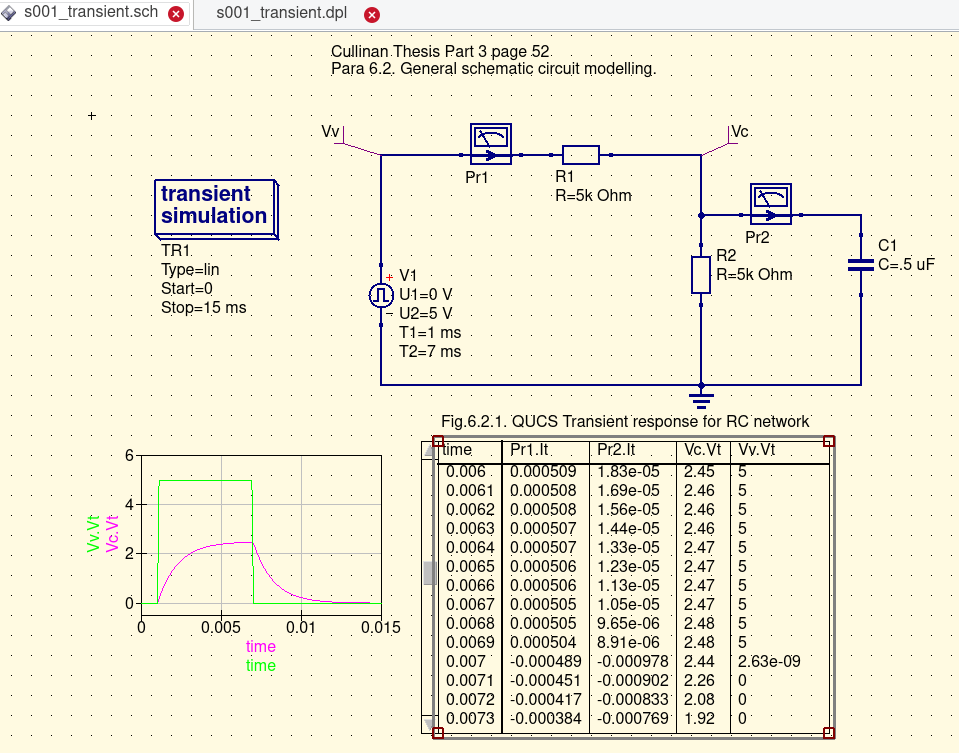Switch to the s001_transient.dpl tab
The height and width of the screenshot is (753, 959).
(289, 14)
